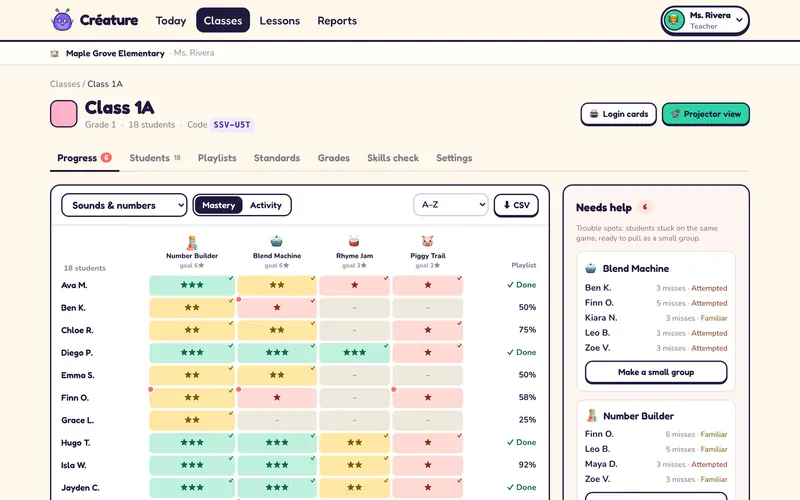Image resolution: width=800 pixels, height=500 pixels.
Task: Switch to the Students tab
Action: coord(155,158)
